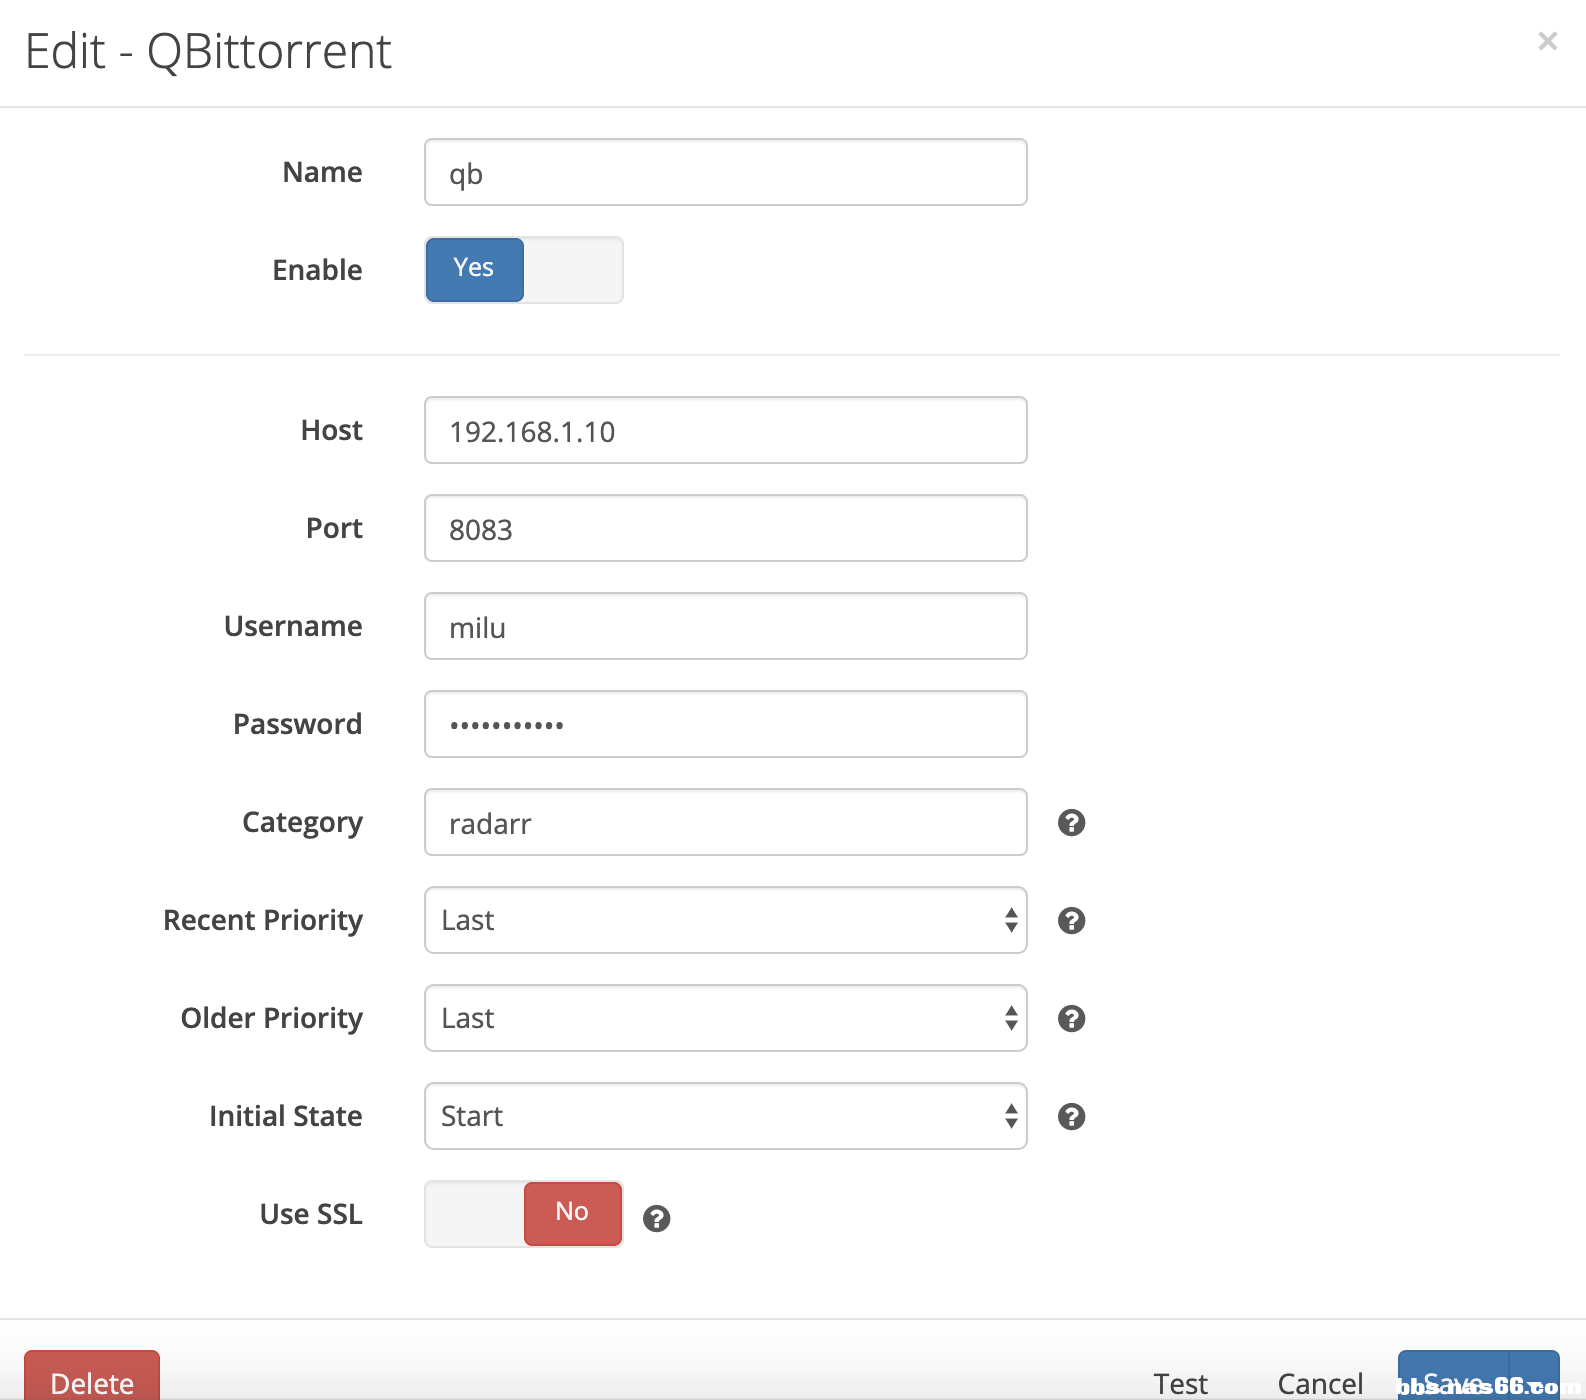This screenshot has height=1400, width=1586.
Task: Delete this download client
Action: (92, 1376)
